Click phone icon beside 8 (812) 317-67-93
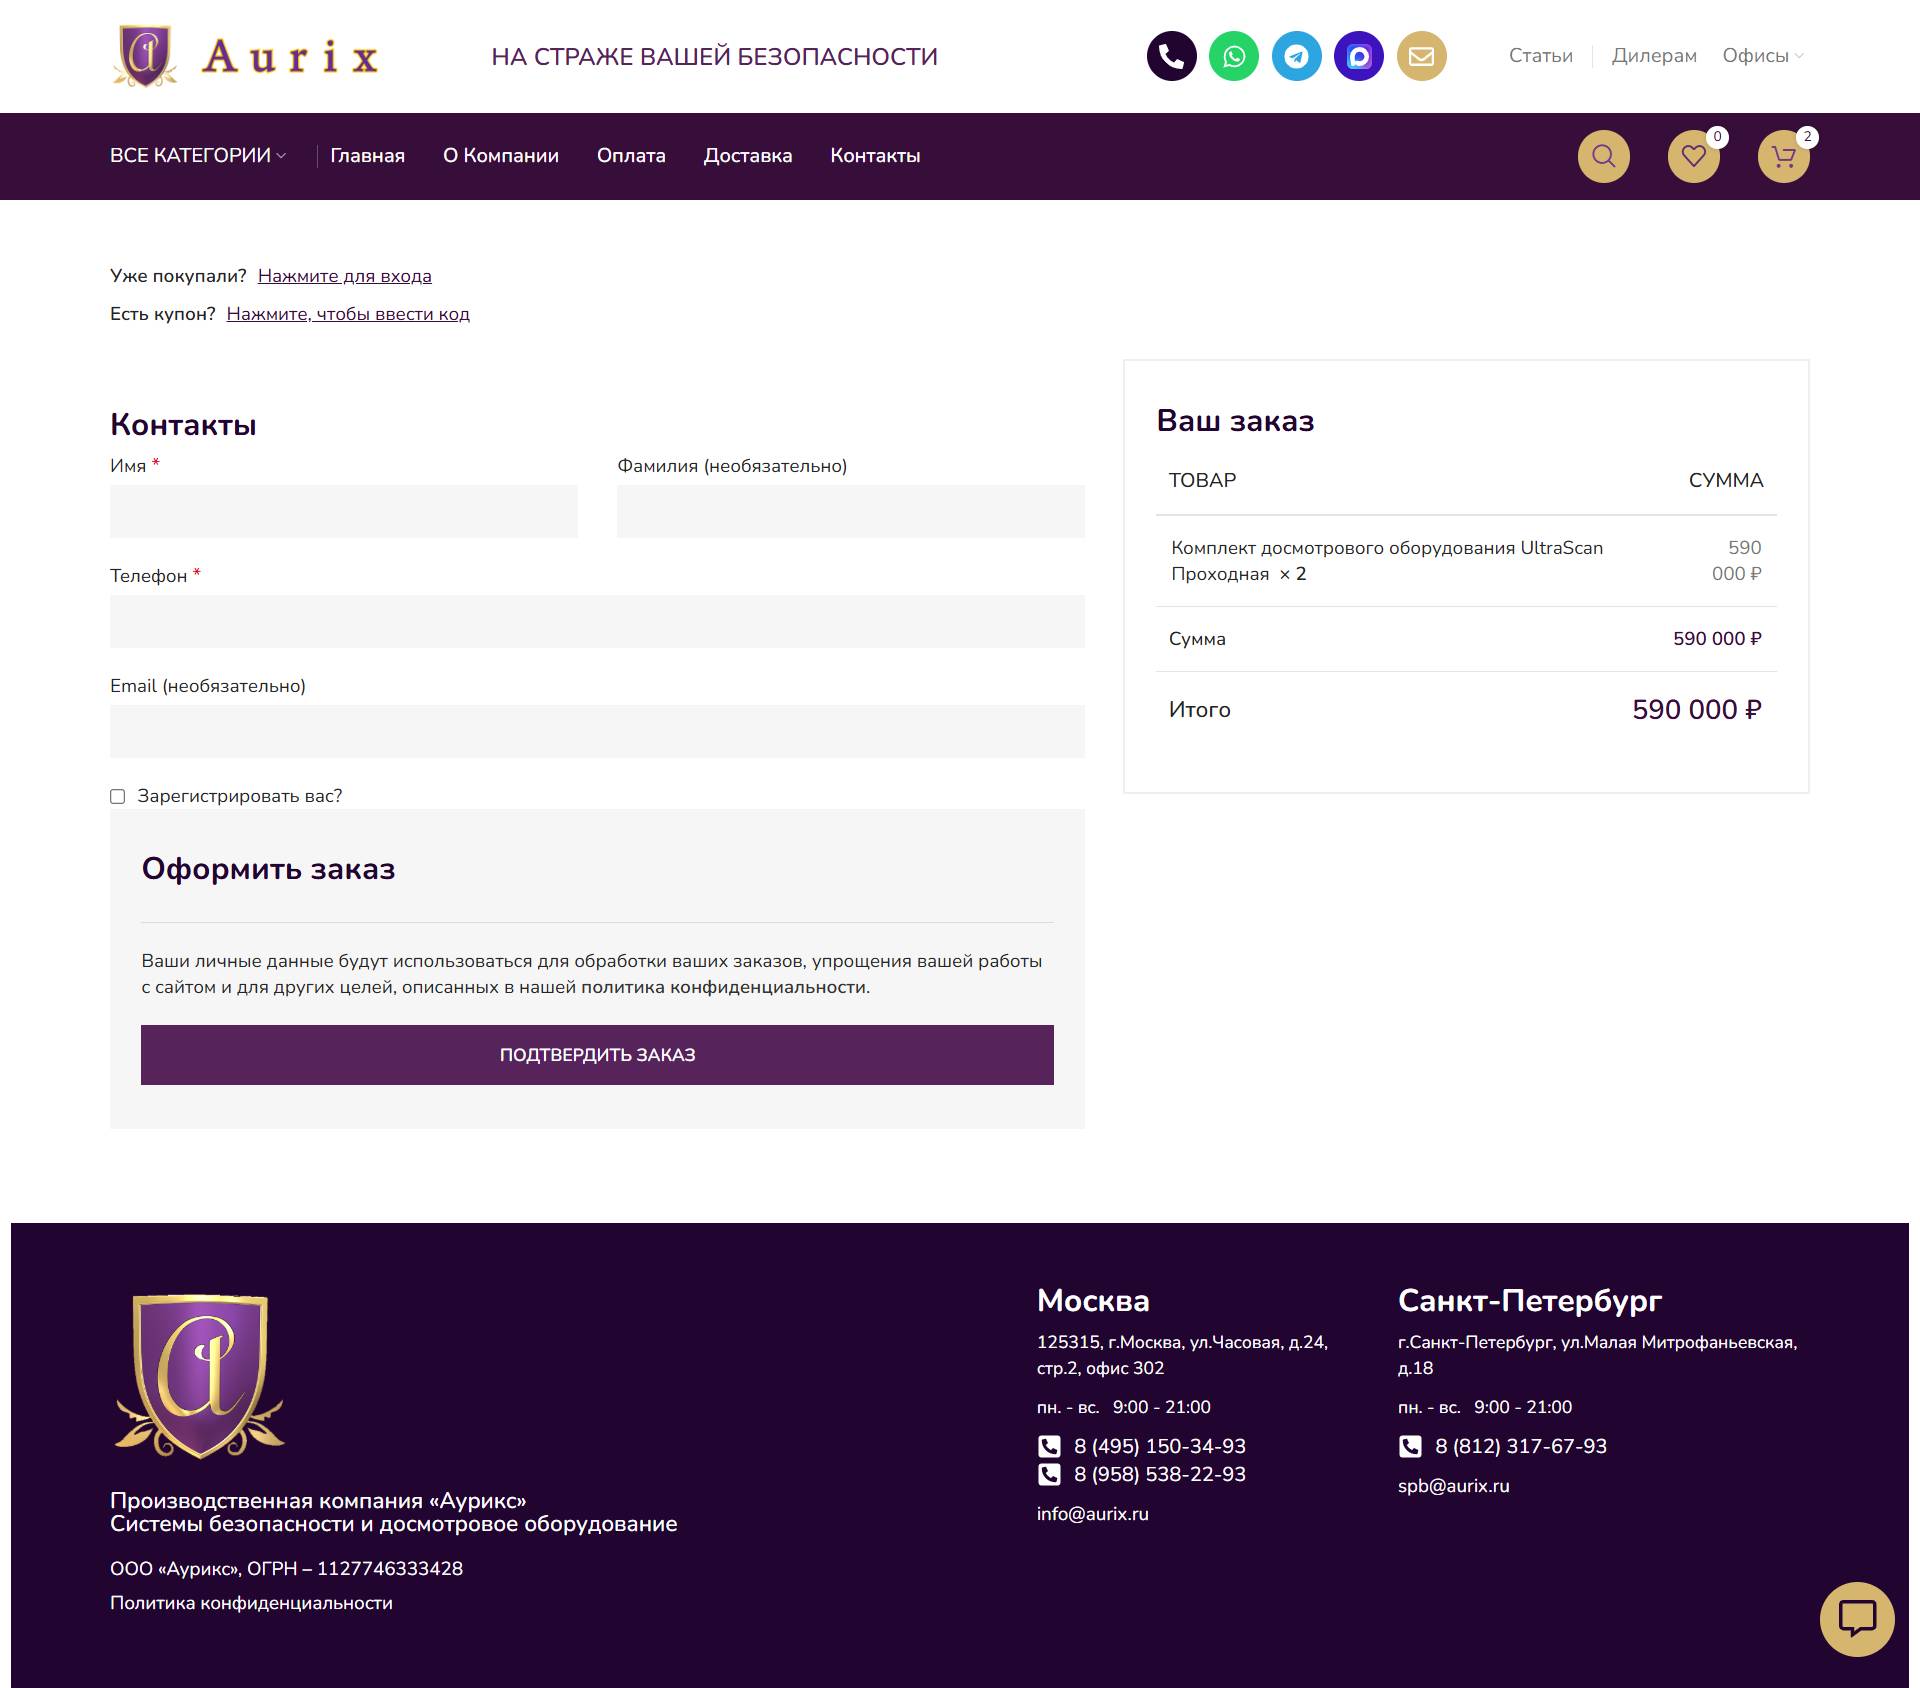The width and height of the screenshot is (1920, 1688). pos(1410,1446)
